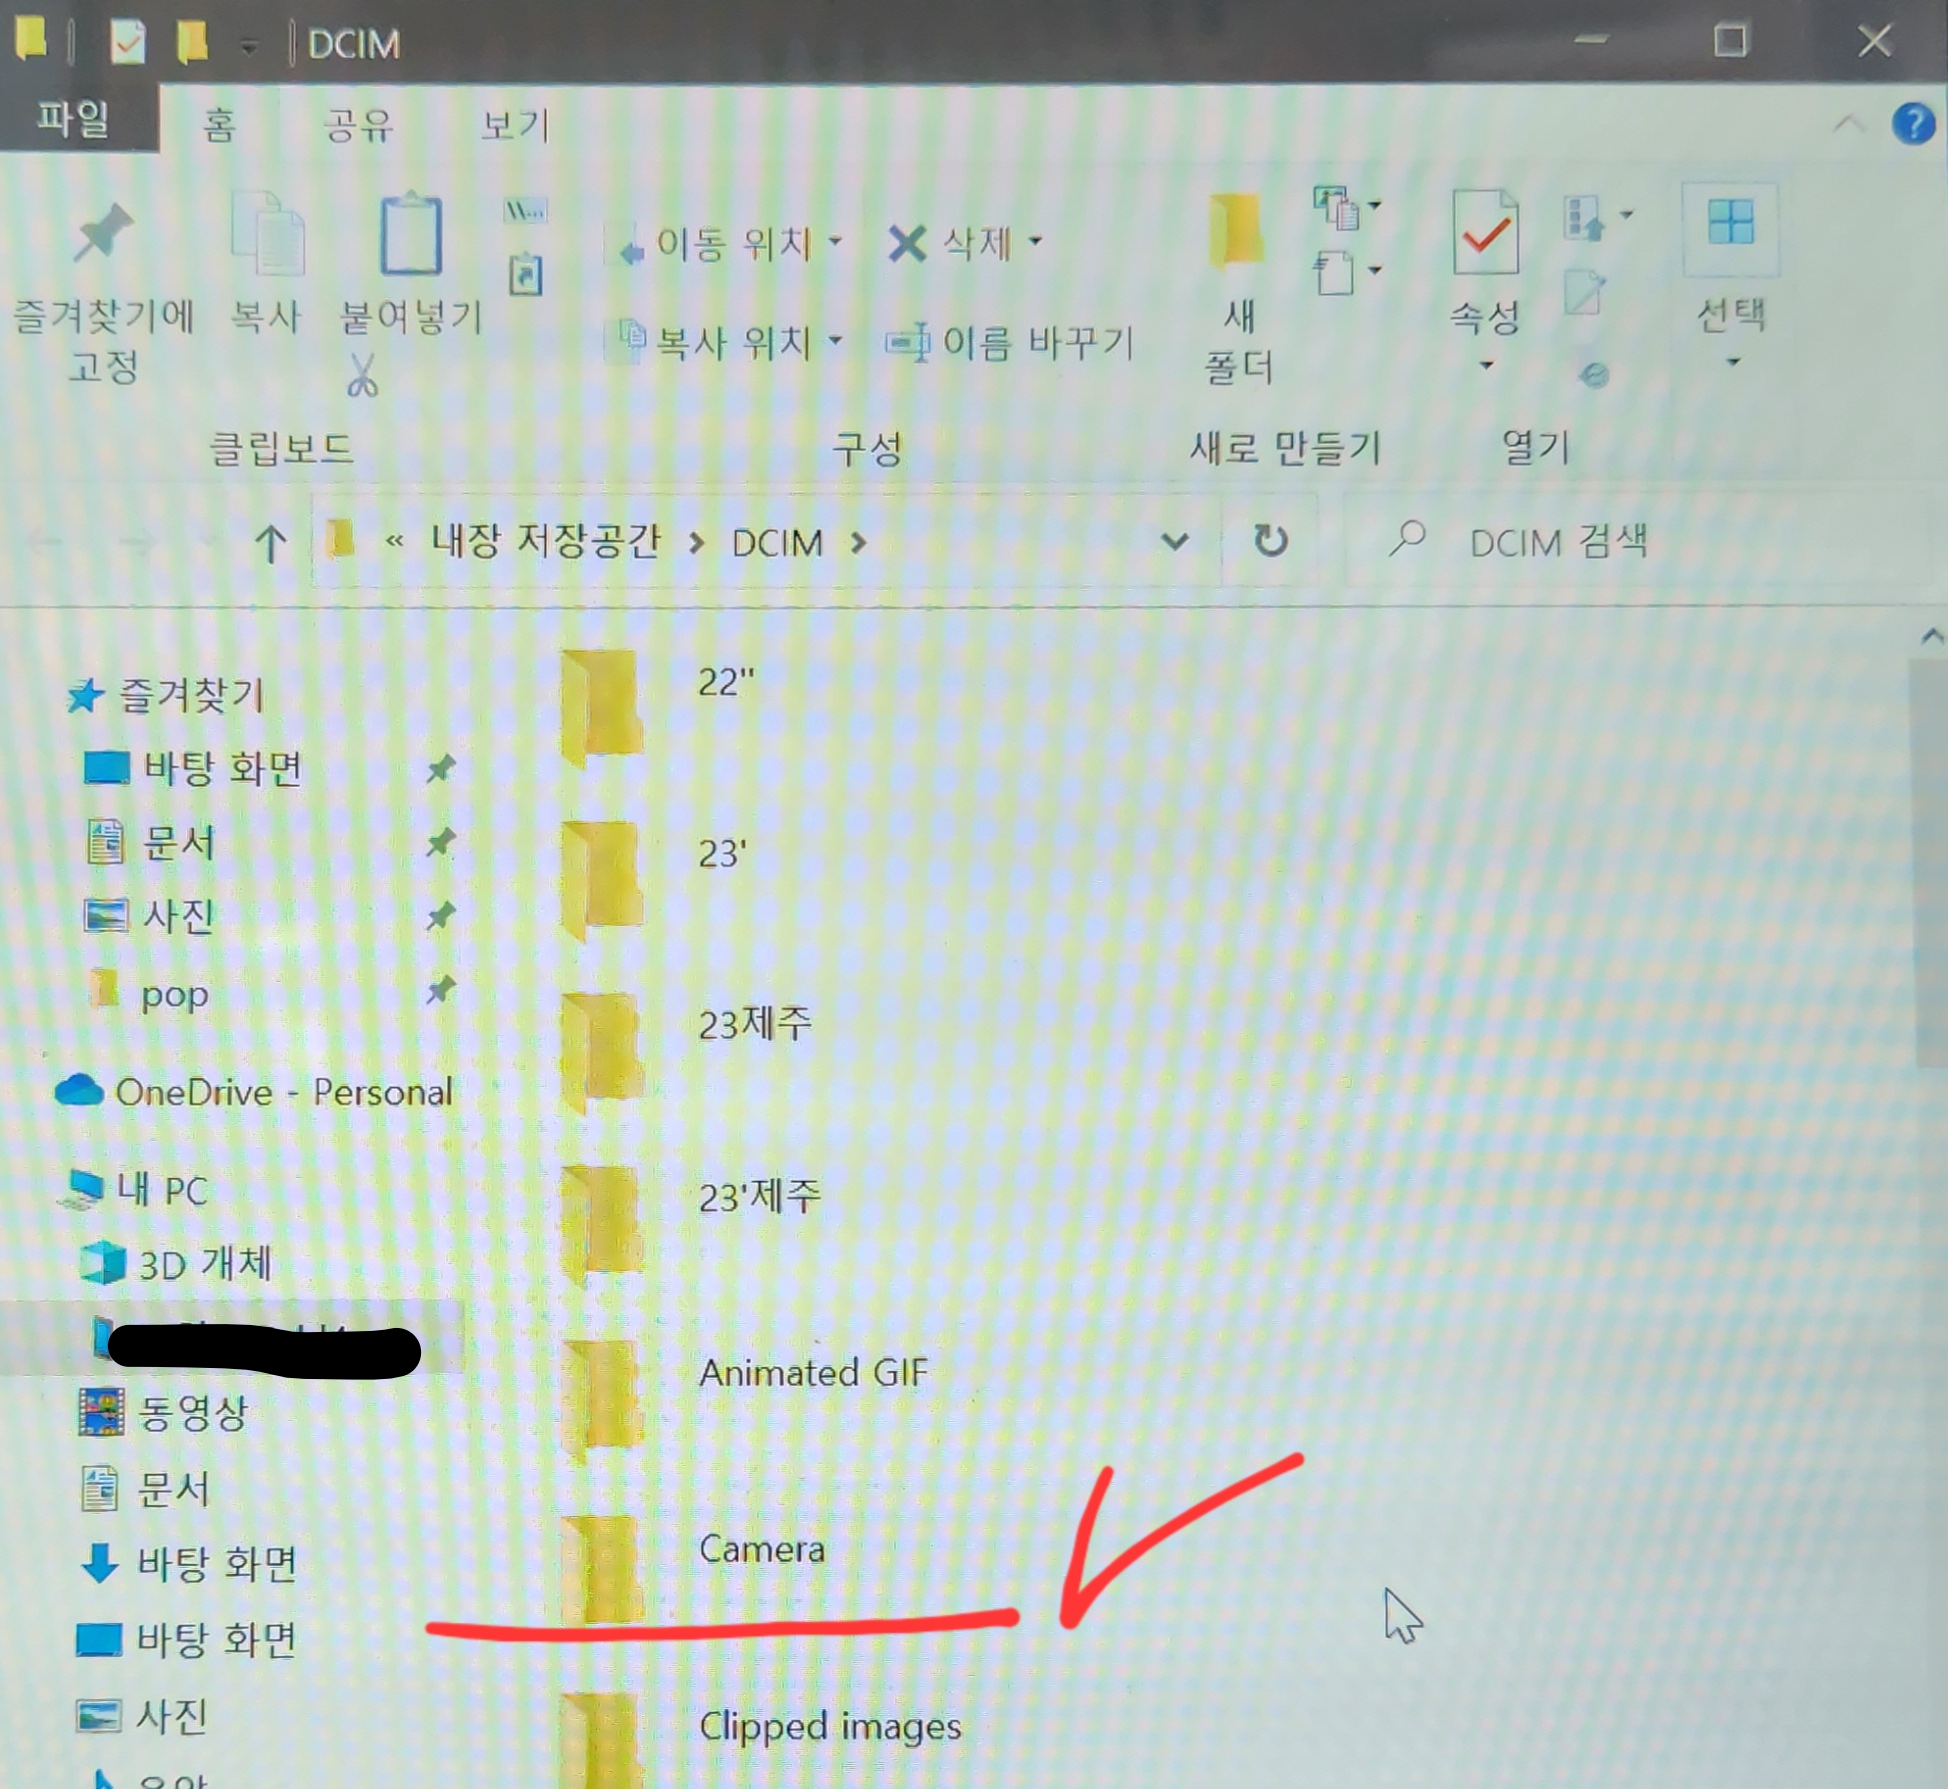Image resolution: width=1948 pixels, height=1789 pixels.
Task: Switch to the 공유 ribbon tab
Action: 360,122
